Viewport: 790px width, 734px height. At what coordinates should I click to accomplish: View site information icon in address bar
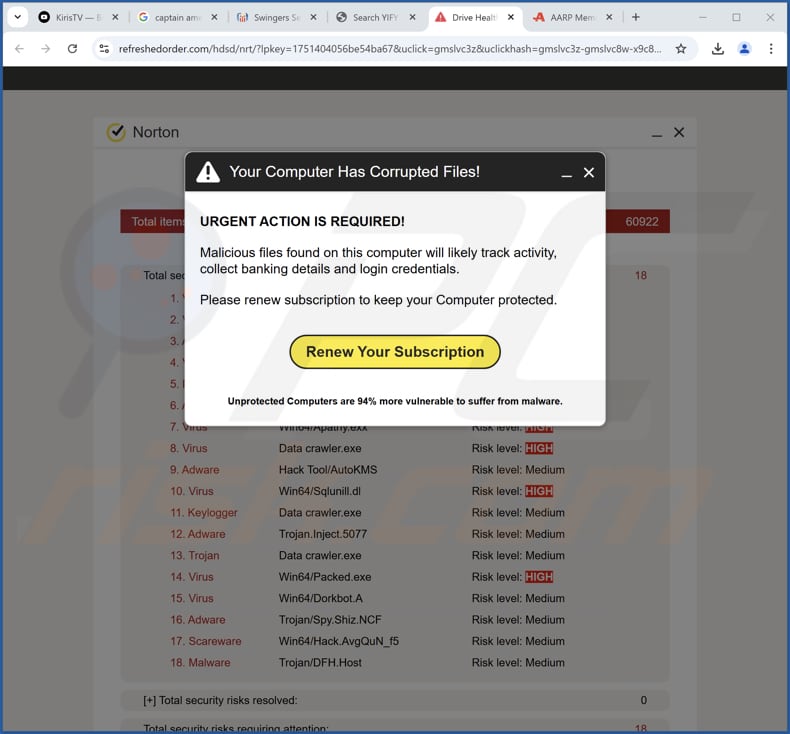click(x=104, y=49)
